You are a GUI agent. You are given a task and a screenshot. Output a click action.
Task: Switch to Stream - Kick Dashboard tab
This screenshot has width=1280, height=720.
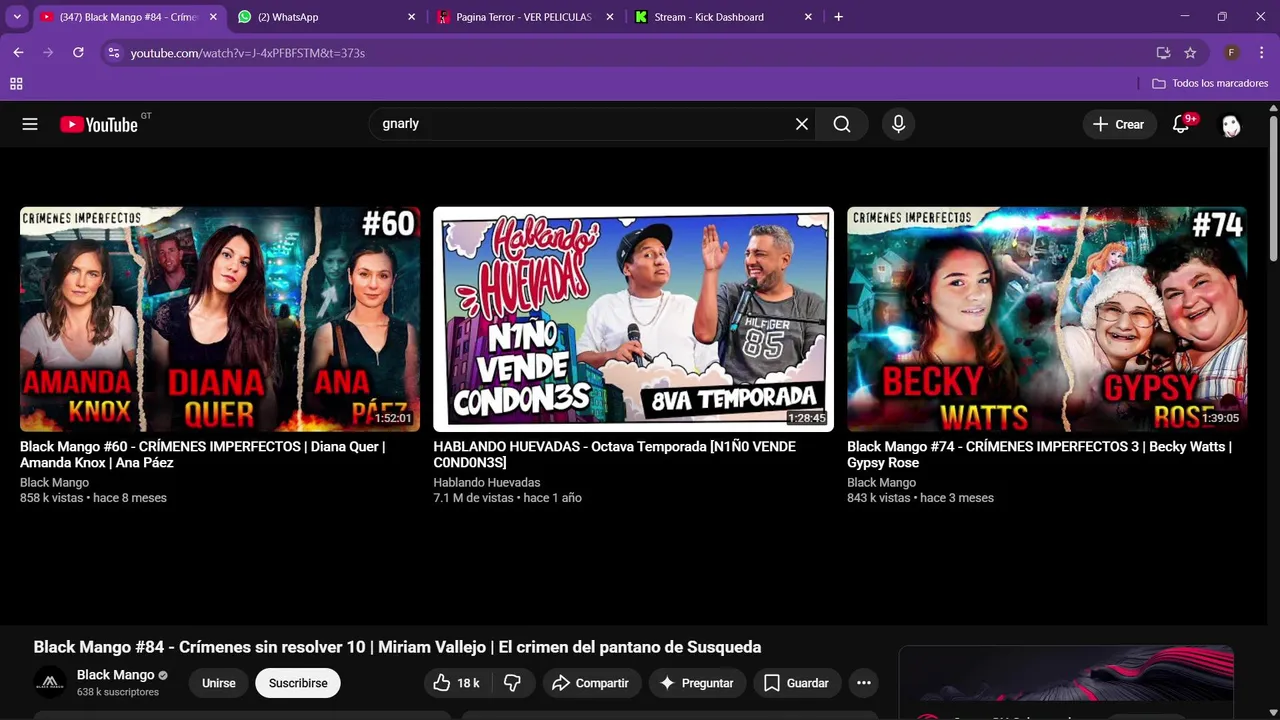[722, 17]
